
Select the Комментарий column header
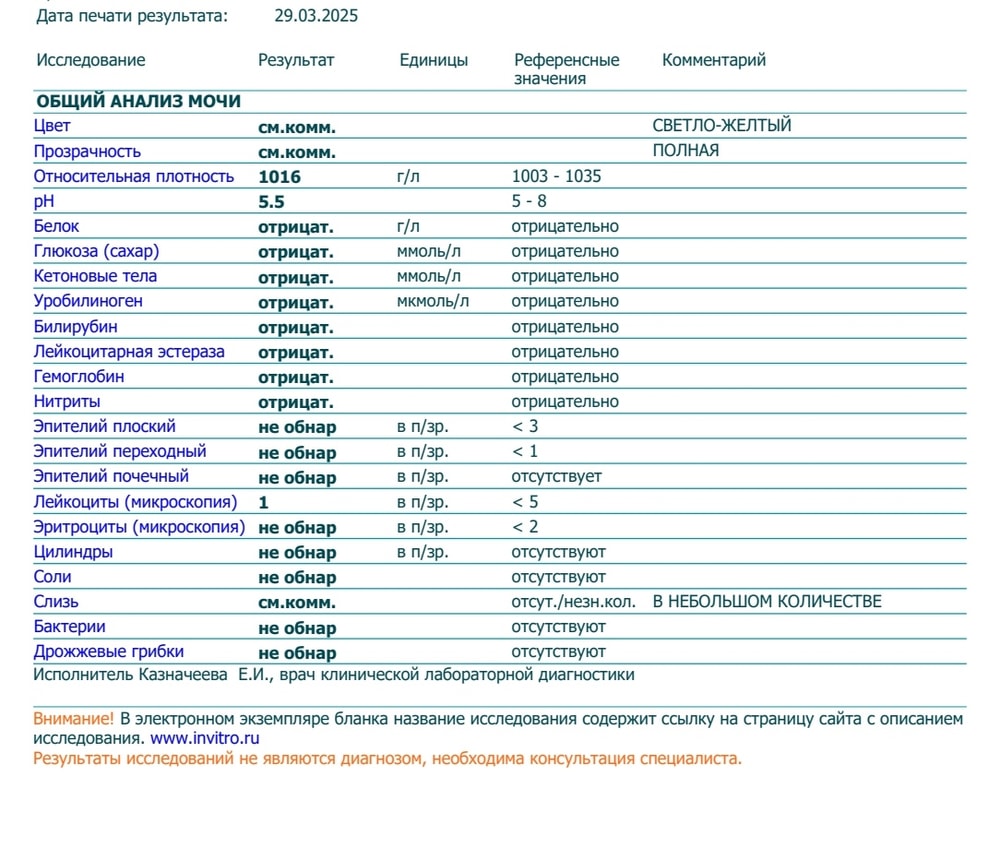[x=713, y=60]
